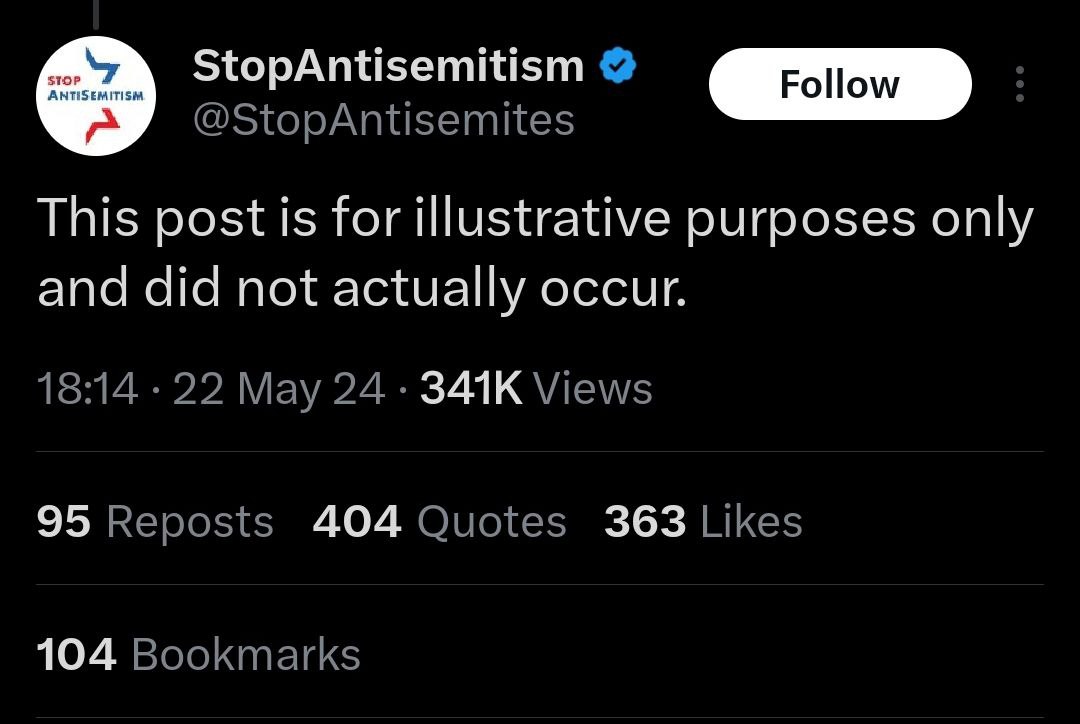Click the blue verified badge
The width and height of the screenshot is (1080, 724).
(618, 65)
